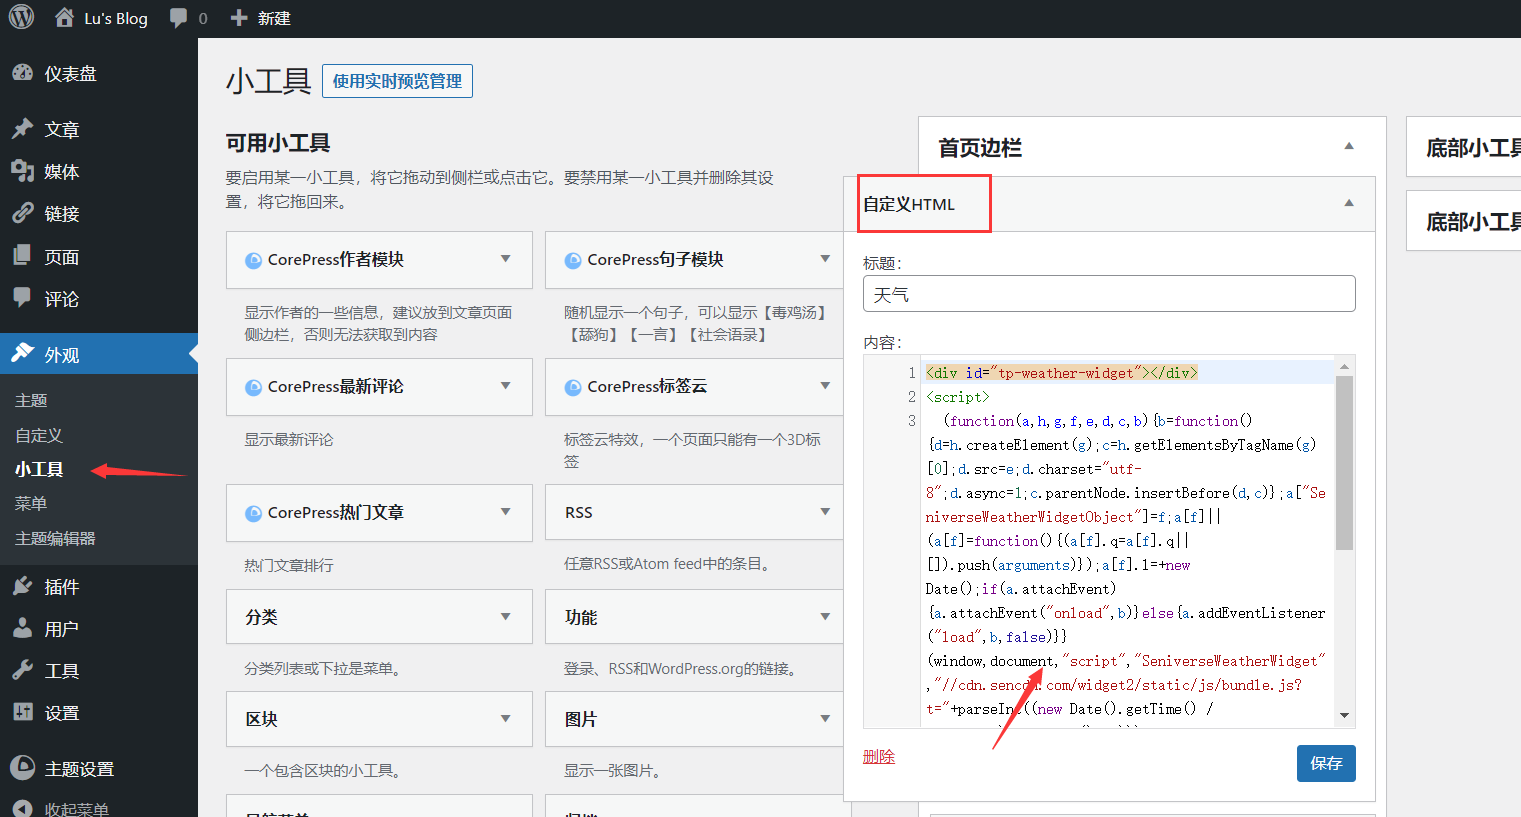Expand the 区块 widget arrow
This screenshot has width=1521, height=817.
(506, 719)
